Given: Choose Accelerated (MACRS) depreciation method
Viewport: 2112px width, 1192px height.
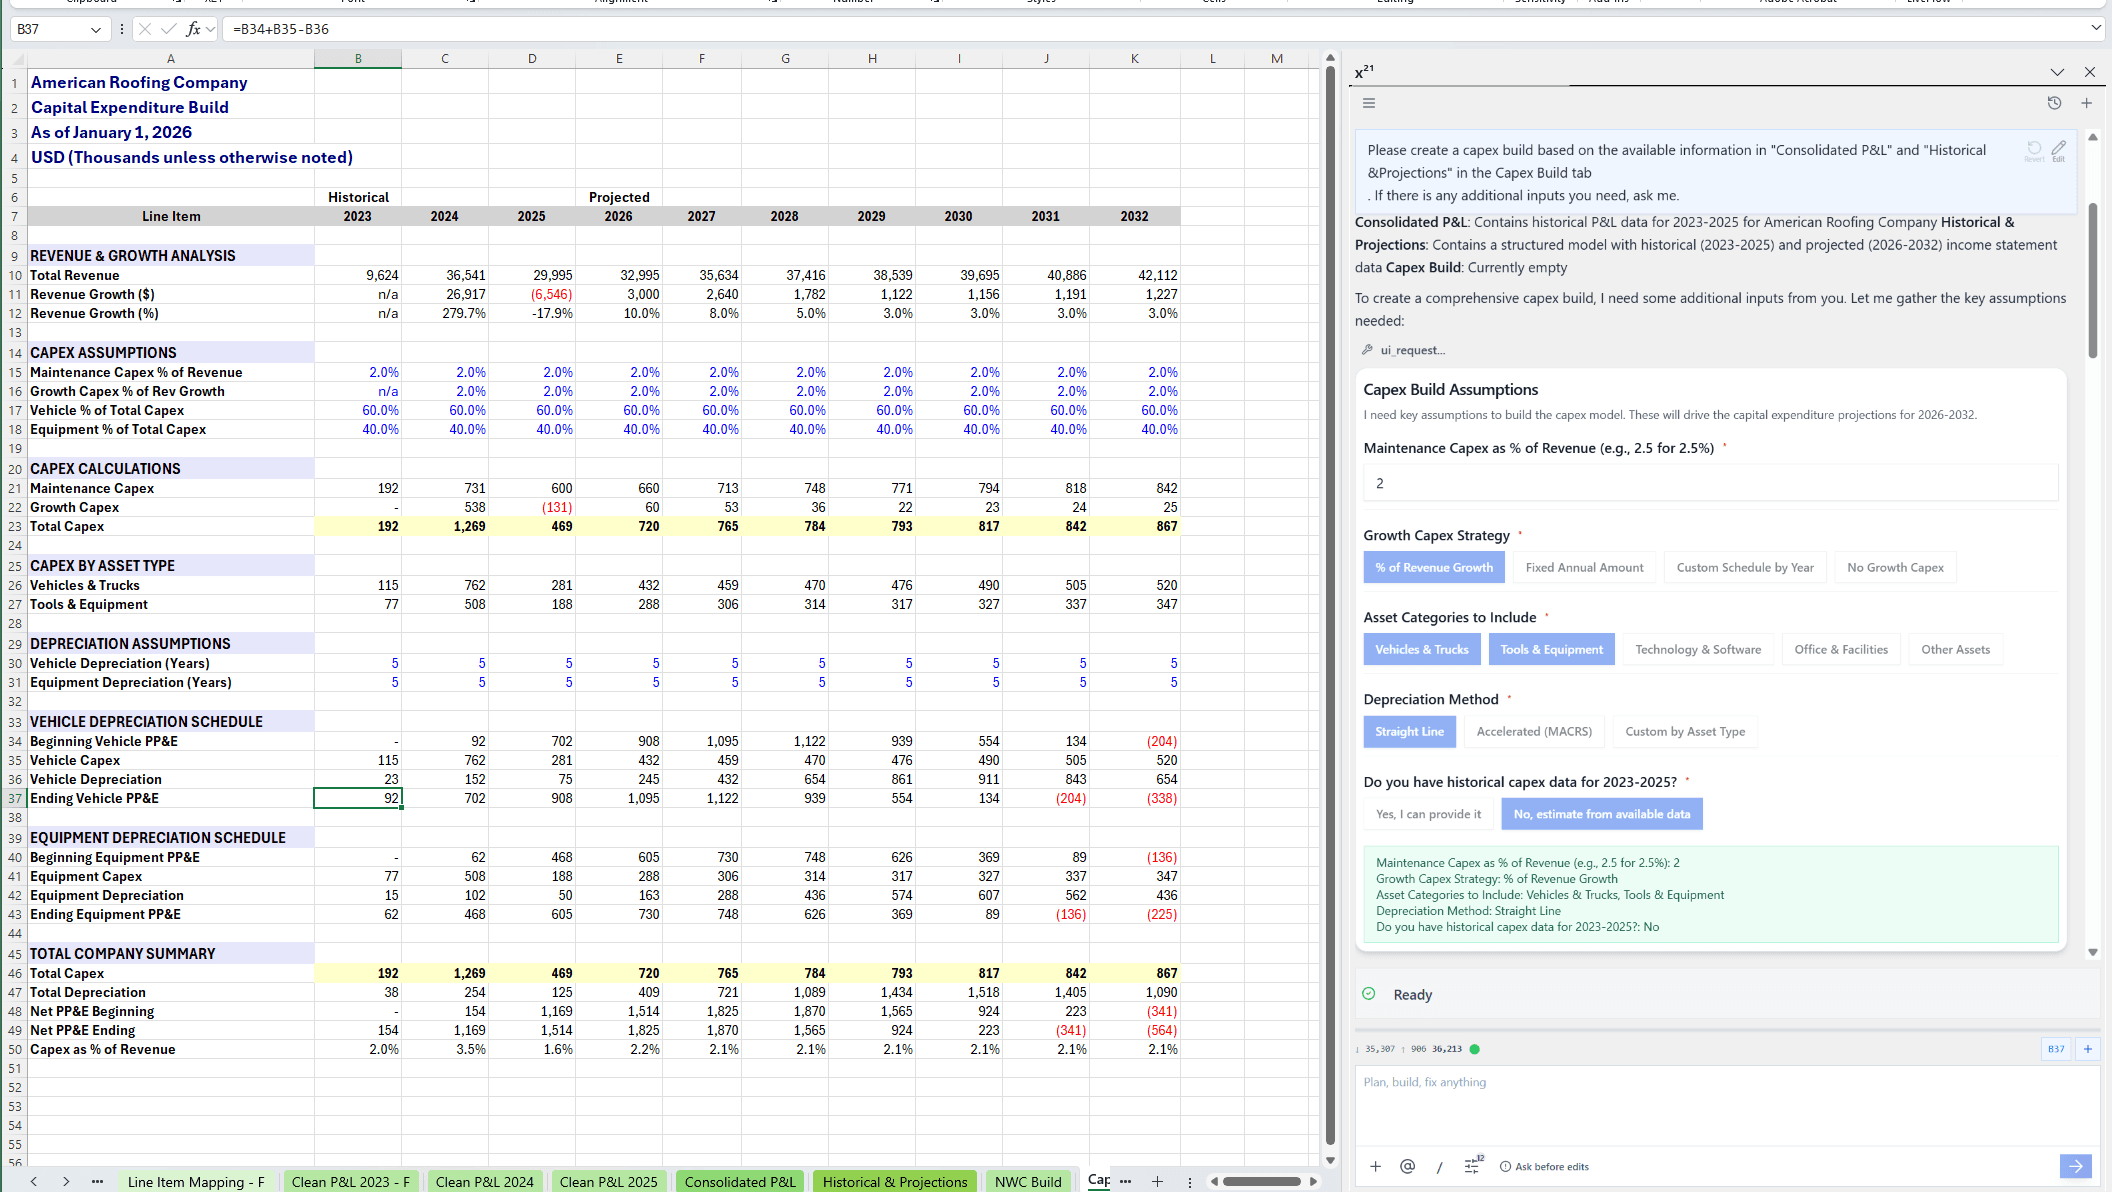Looking at the screenshot, I should (x=1534, y=731).
